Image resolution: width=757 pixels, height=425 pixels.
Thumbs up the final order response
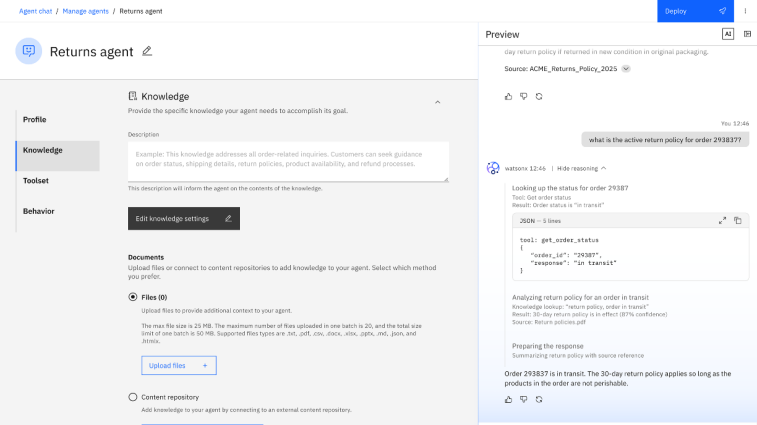[509, 399]
